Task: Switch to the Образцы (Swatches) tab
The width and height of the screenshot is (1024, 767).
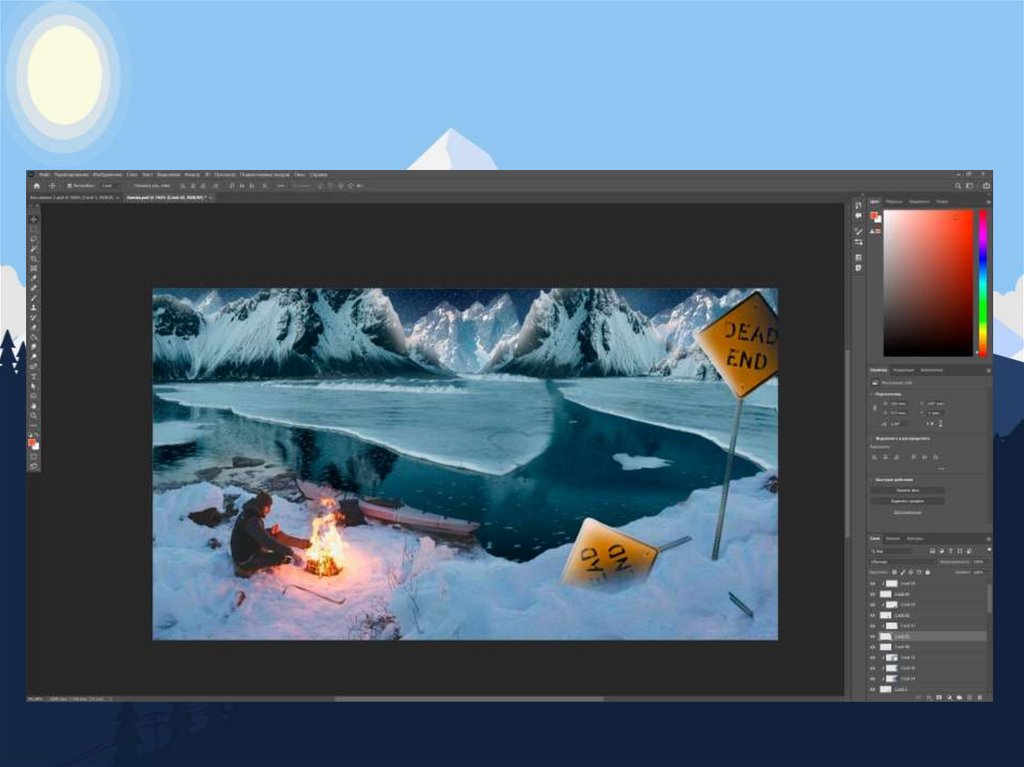Action: click(x=894, y=202)
